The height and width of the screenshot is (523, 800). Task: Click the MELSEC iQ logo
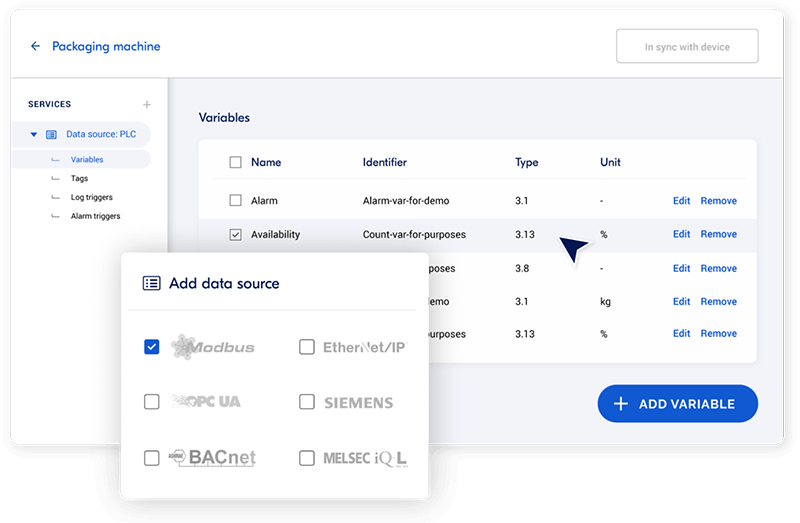click(x=364, y=458)
